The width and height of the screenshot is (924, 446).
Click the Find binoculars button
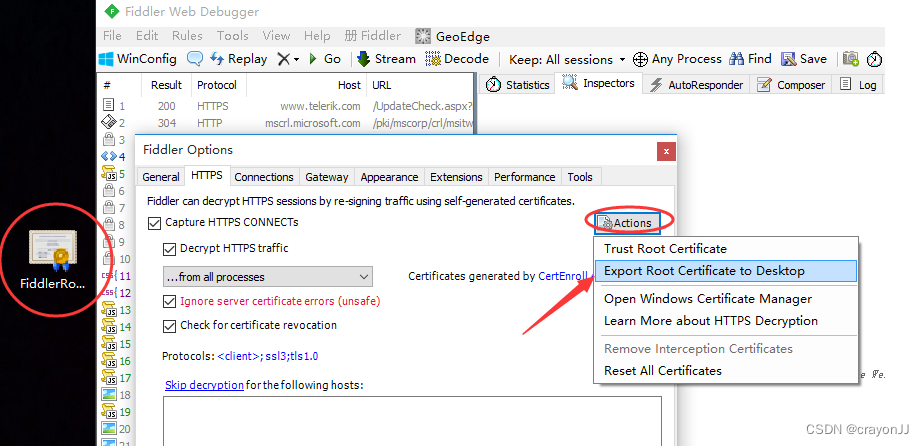tap(750, 59)
